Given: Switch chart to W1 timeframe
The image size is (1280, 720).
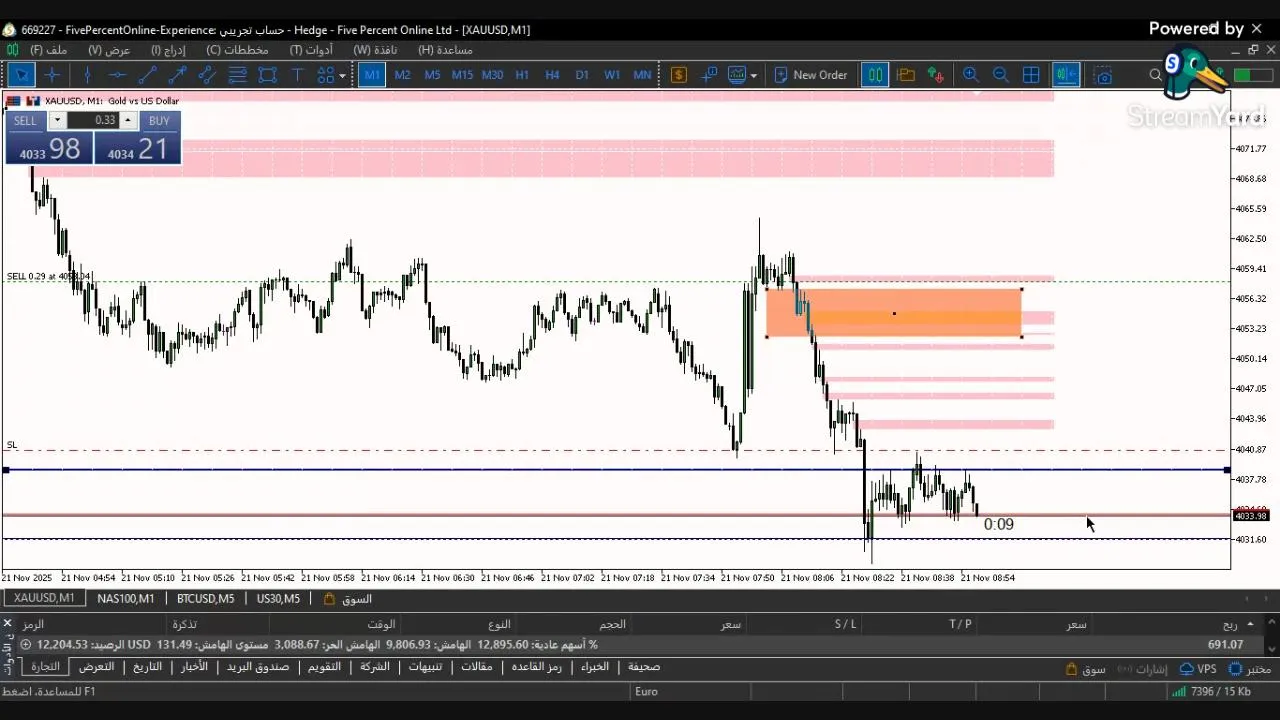Looking at the screenshot, I should [x=612, y=75].
